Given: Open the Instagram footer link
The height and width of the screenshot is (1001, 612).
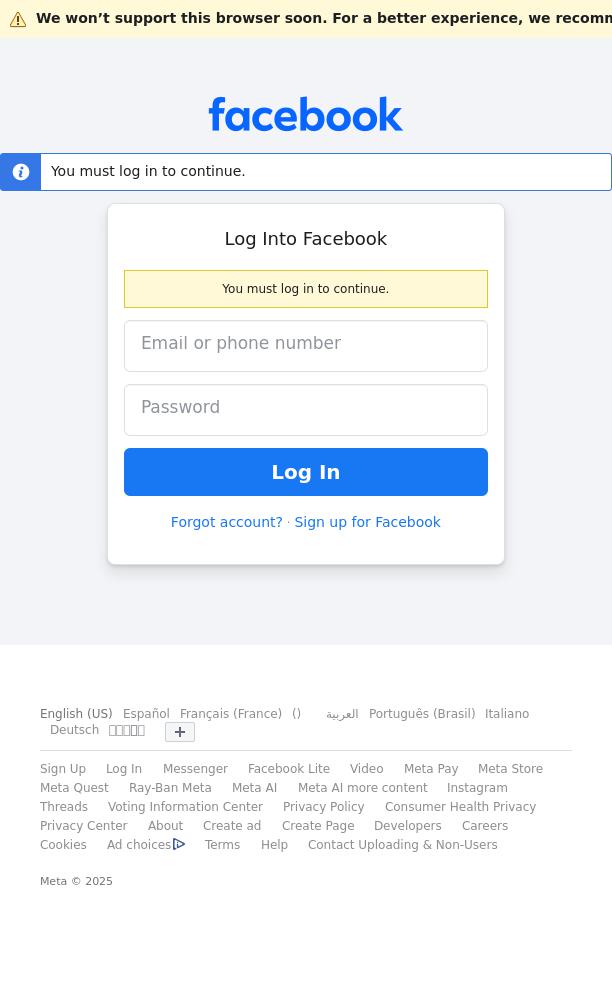Looking at the screenshot, I should 477,788.
